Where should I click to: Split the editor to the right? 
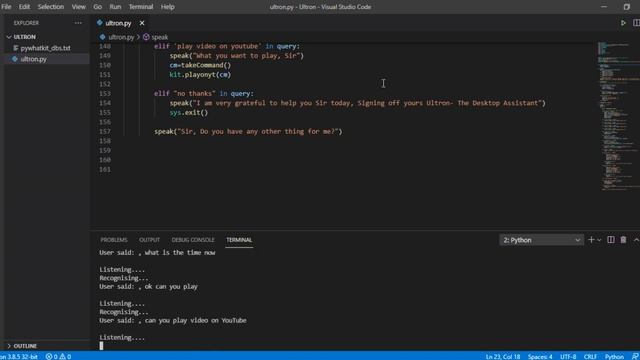click(636, 23)
